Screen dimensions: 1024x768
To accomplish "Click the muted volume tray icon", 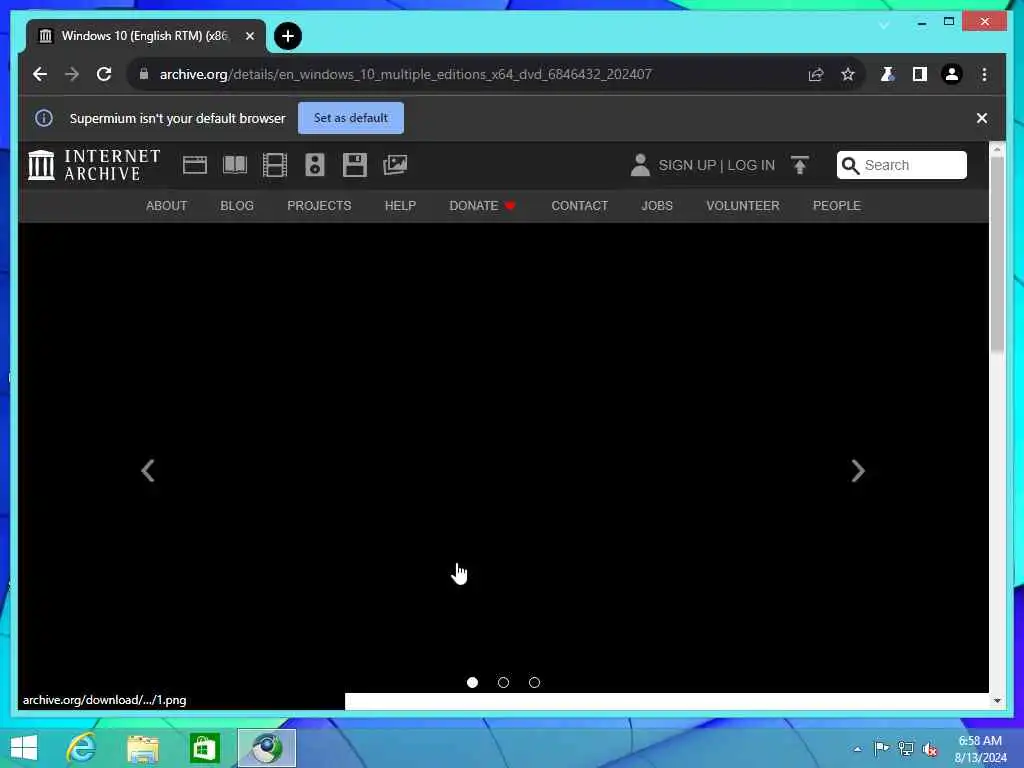I will 930,749.
